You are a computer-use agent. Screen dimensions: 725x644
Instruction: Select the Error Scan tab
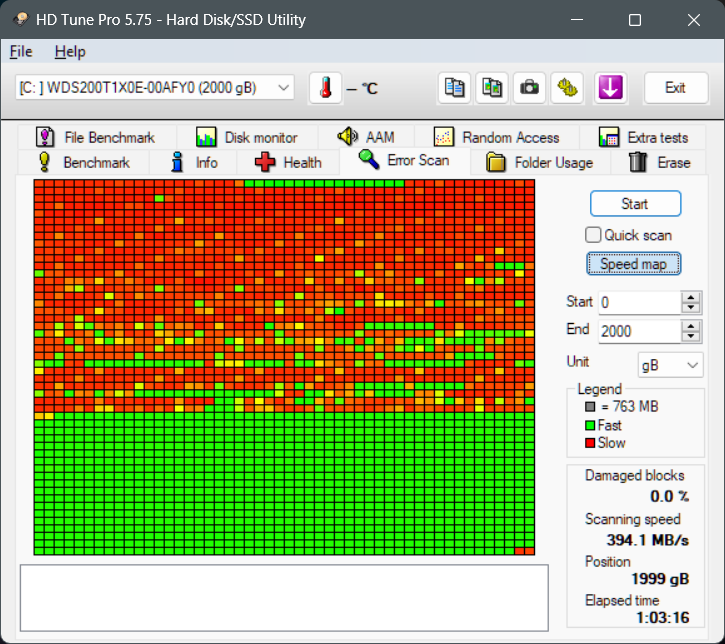(405, 160)
